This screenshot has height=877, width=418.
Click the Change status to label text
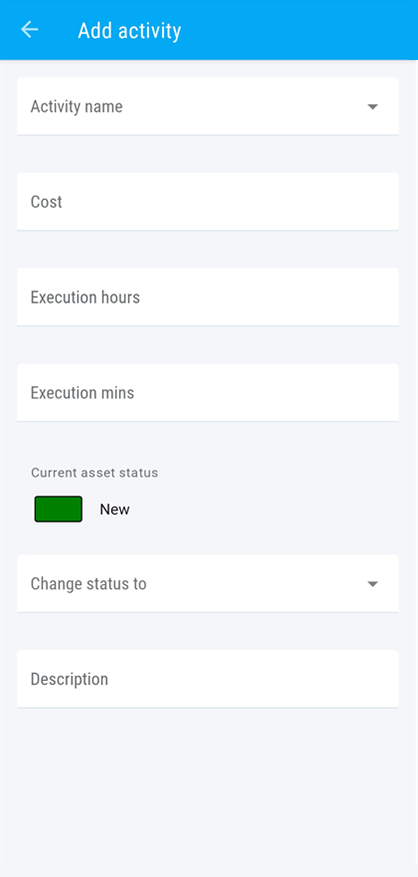click(x=88, y=583)
